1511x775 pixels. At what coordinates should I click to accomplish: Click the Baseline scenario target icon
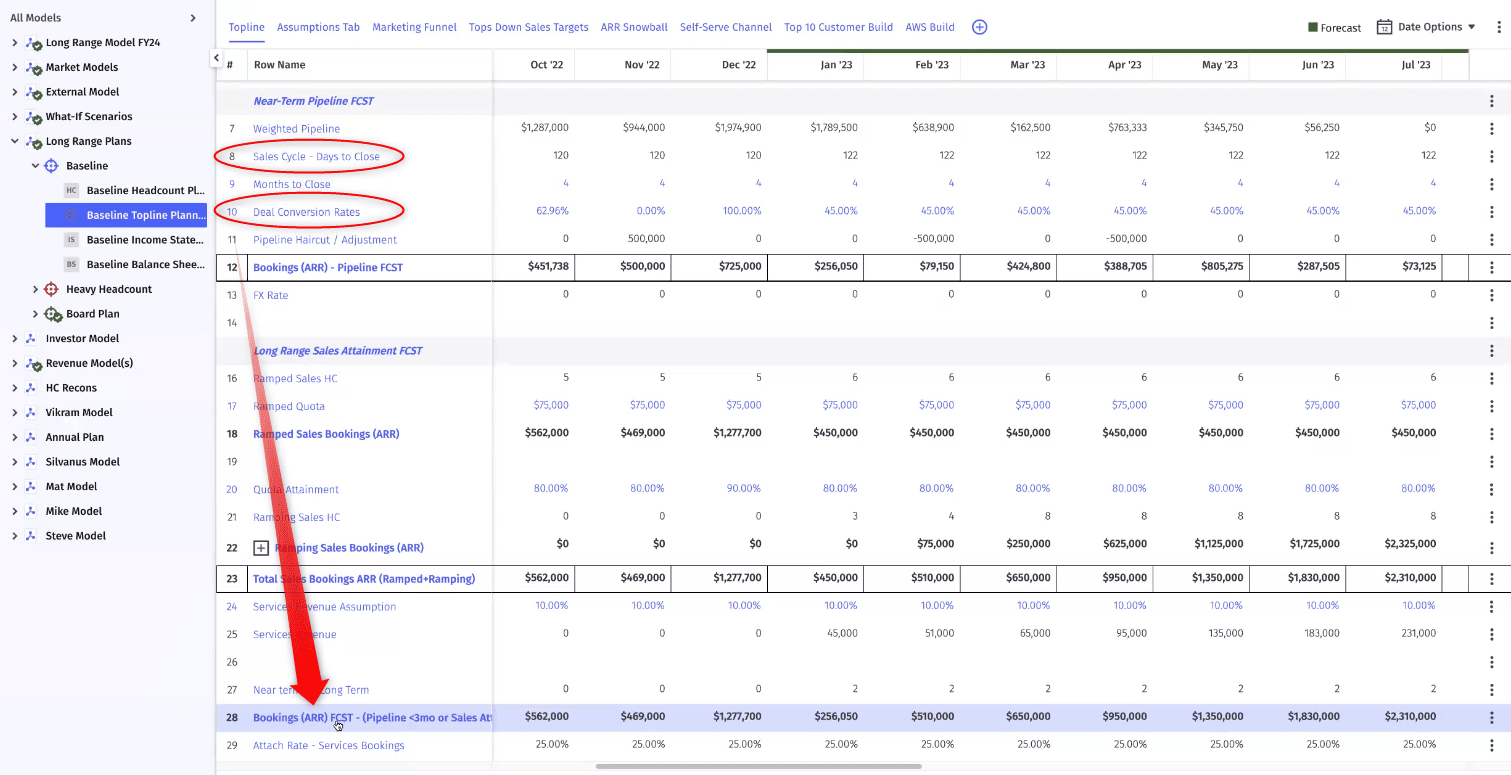(52, 166)
